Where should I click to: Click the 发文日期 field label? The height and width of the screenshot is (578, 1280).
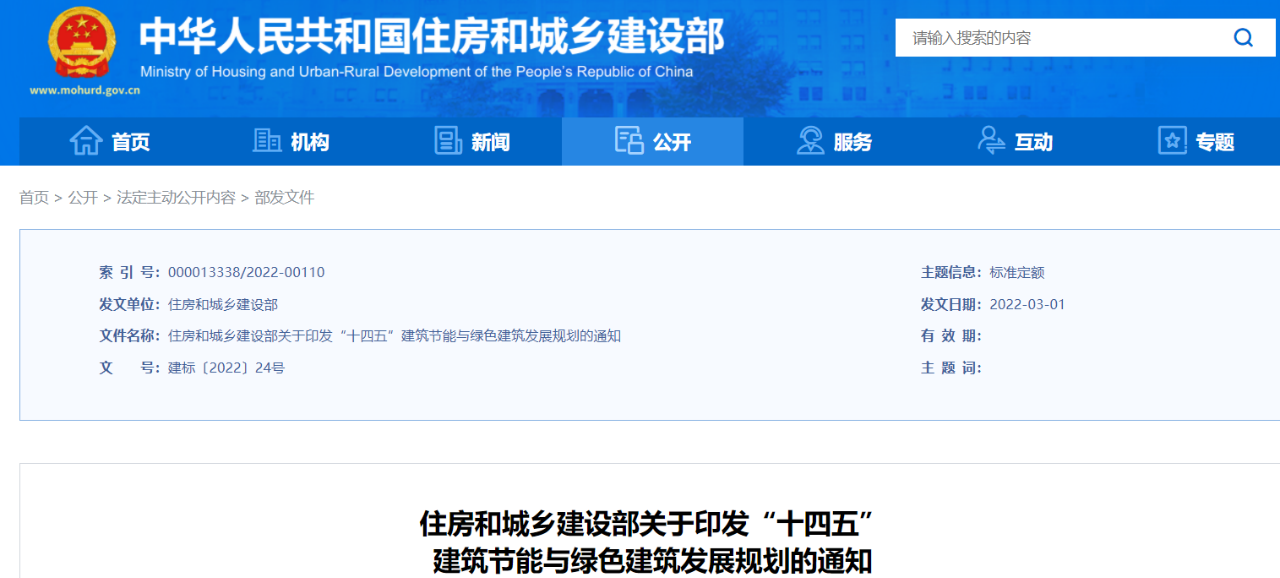click(951, 304)
